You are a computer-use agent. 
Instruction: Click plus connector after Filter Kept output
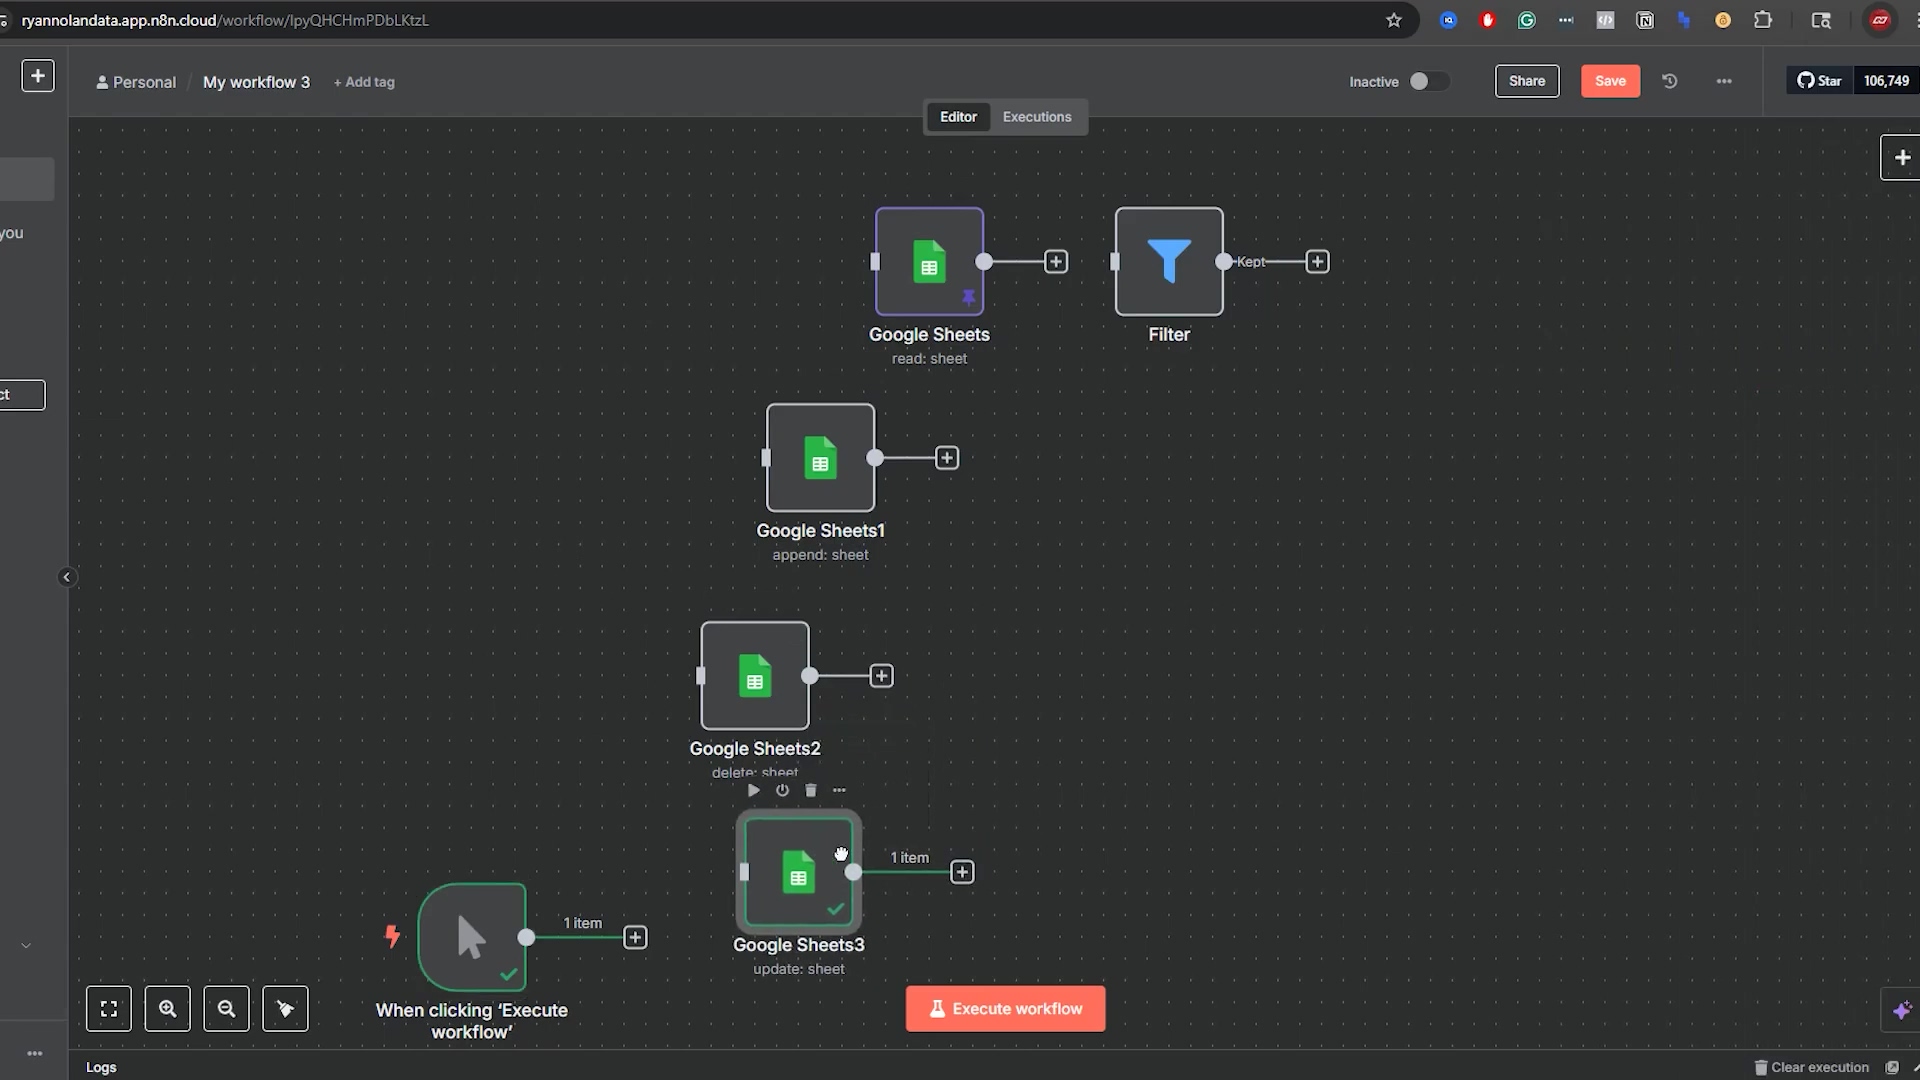pos(1318,262)
